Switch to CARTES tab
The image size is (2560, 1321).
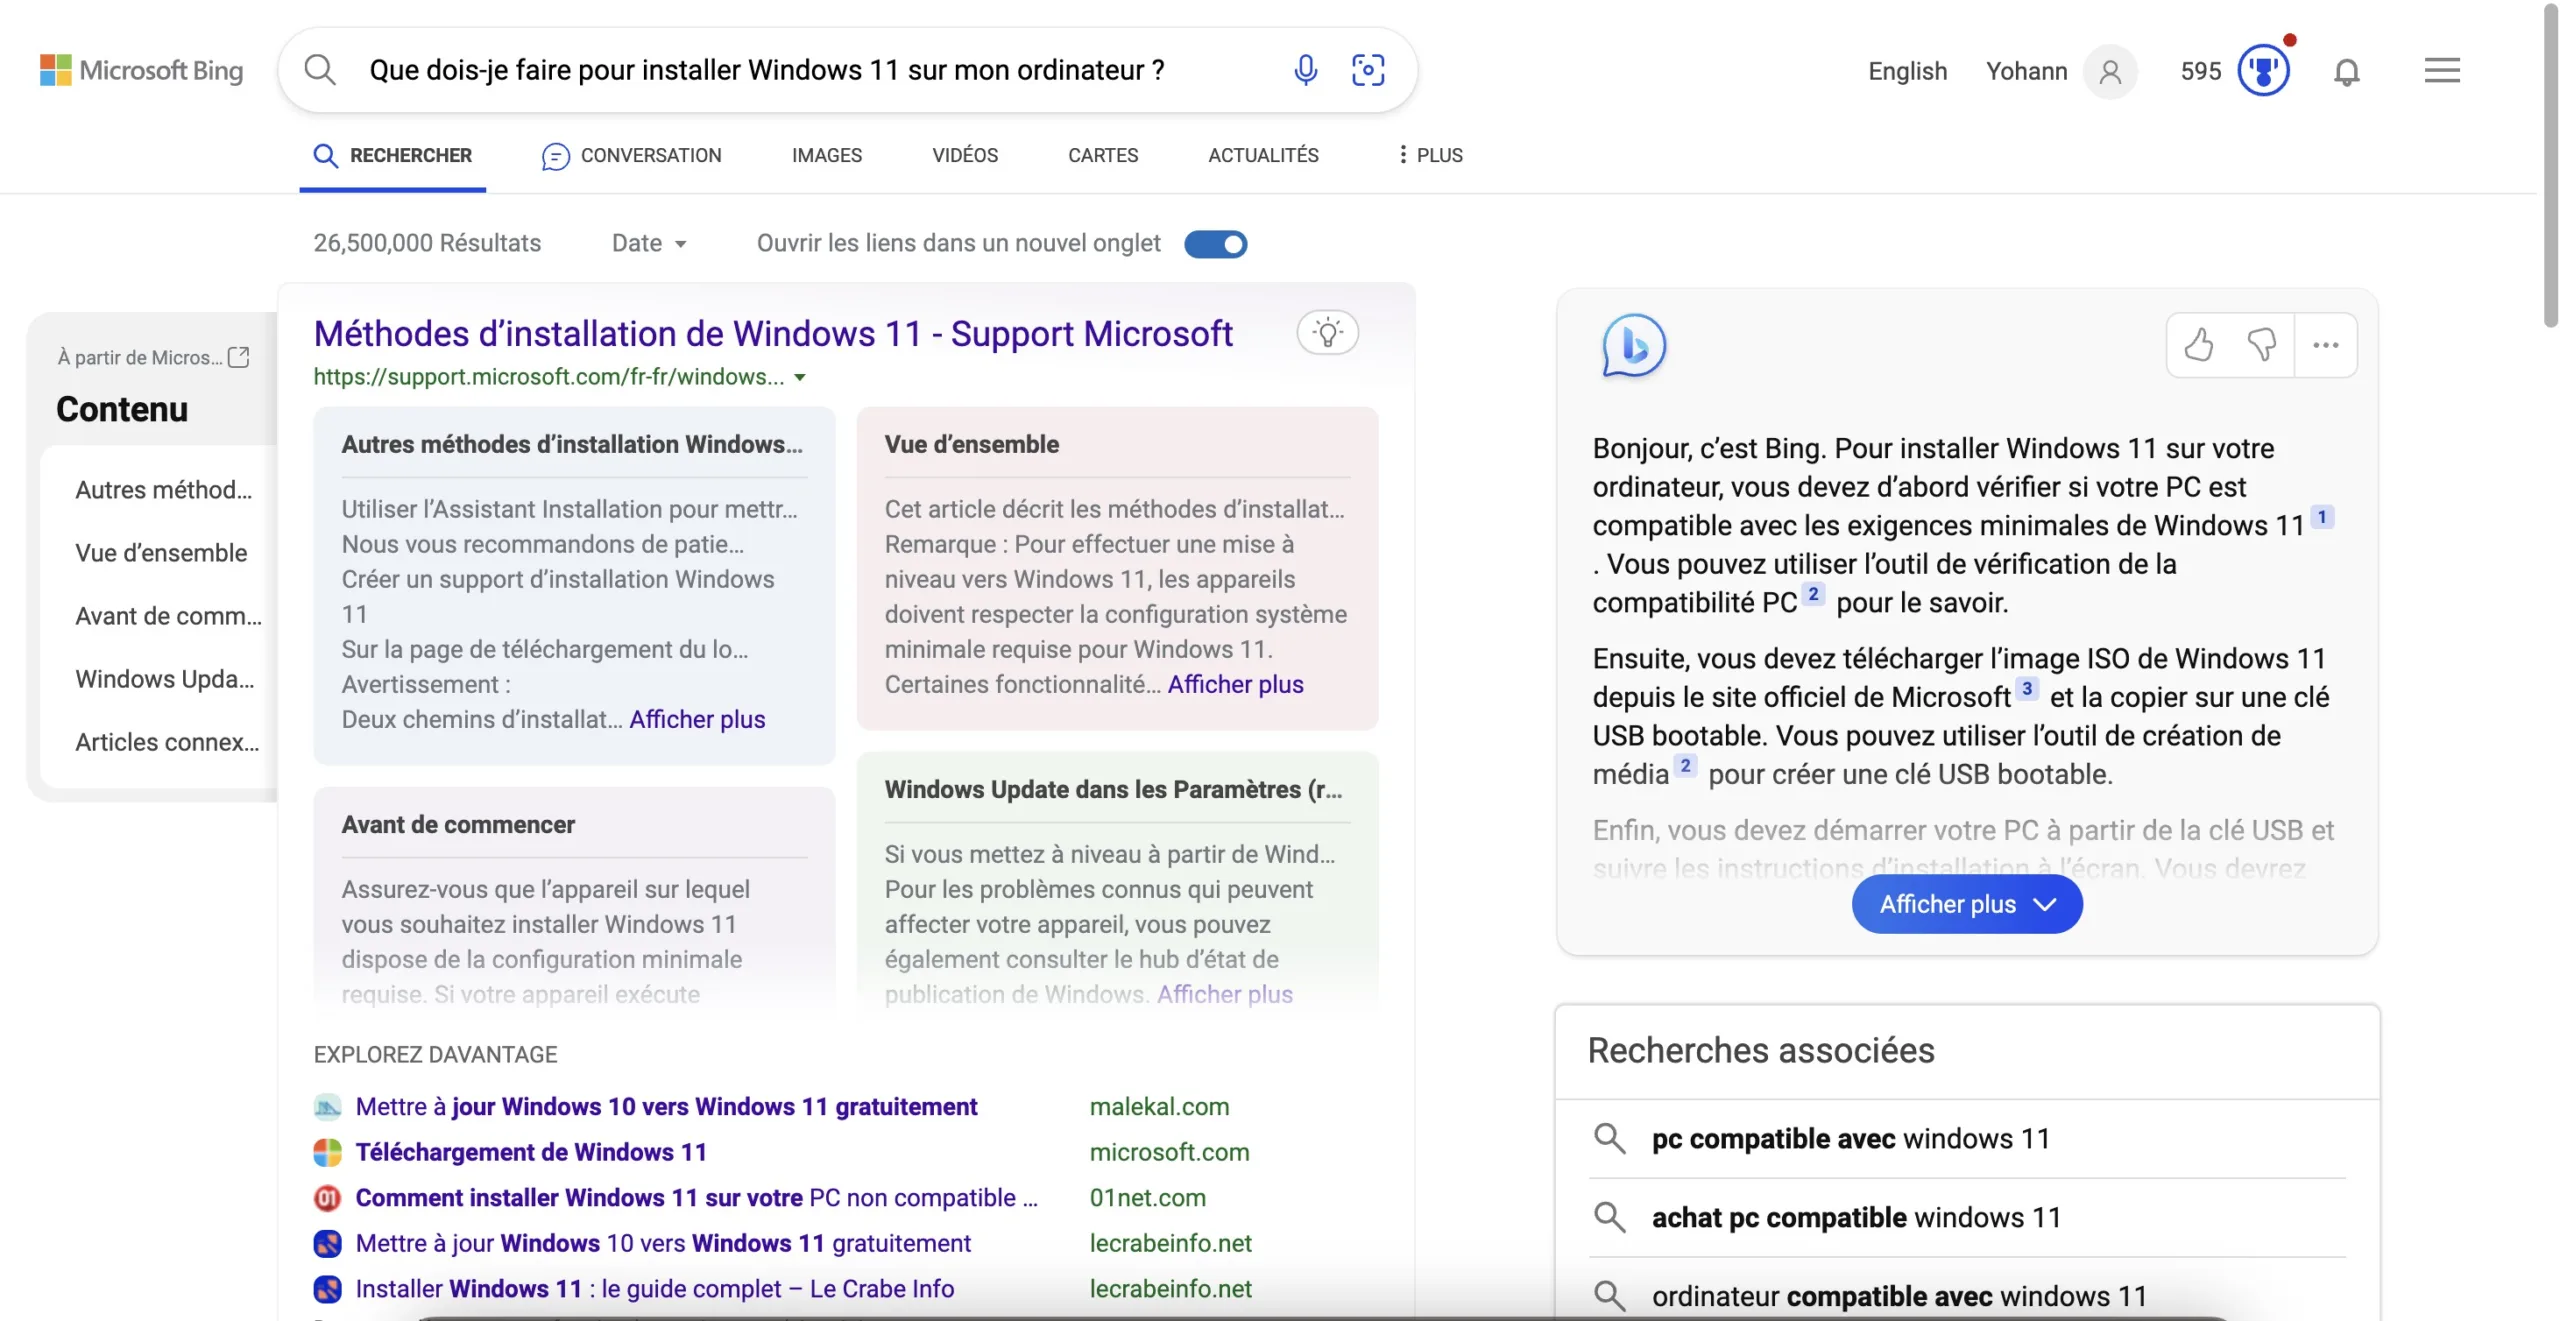click(x=1102, y=155)
